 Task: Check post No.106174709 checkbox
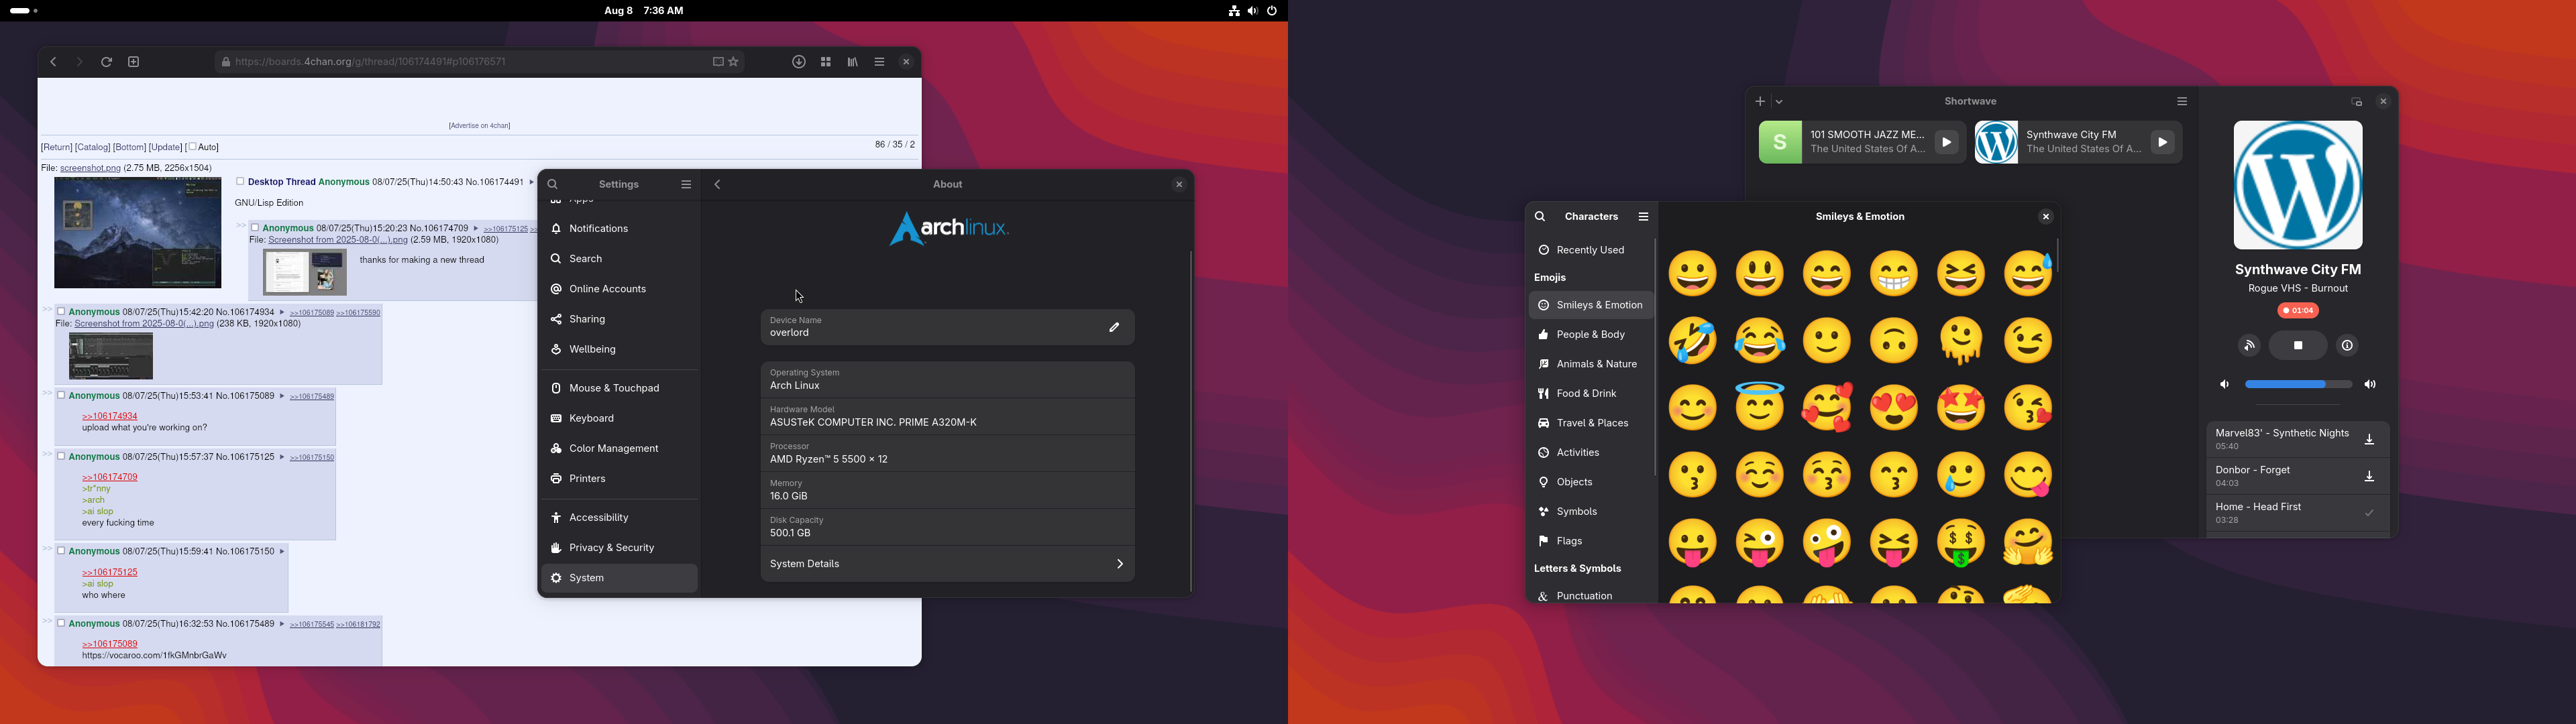[x=255, y=228]
